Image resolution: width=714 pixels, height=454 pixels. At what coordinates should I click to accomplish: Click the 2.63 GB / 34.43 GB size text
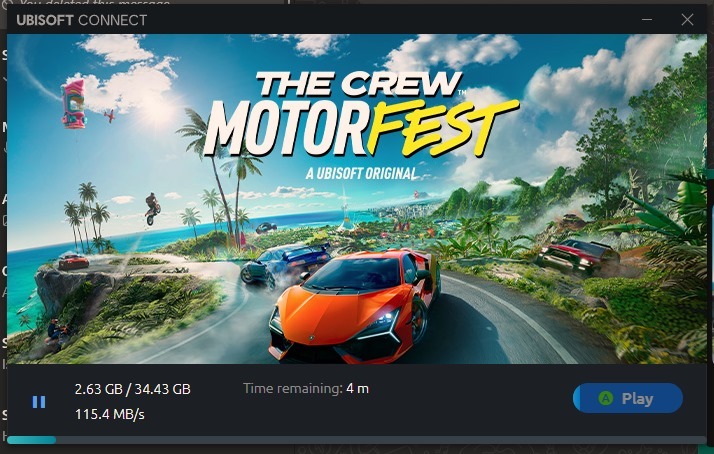133,389
